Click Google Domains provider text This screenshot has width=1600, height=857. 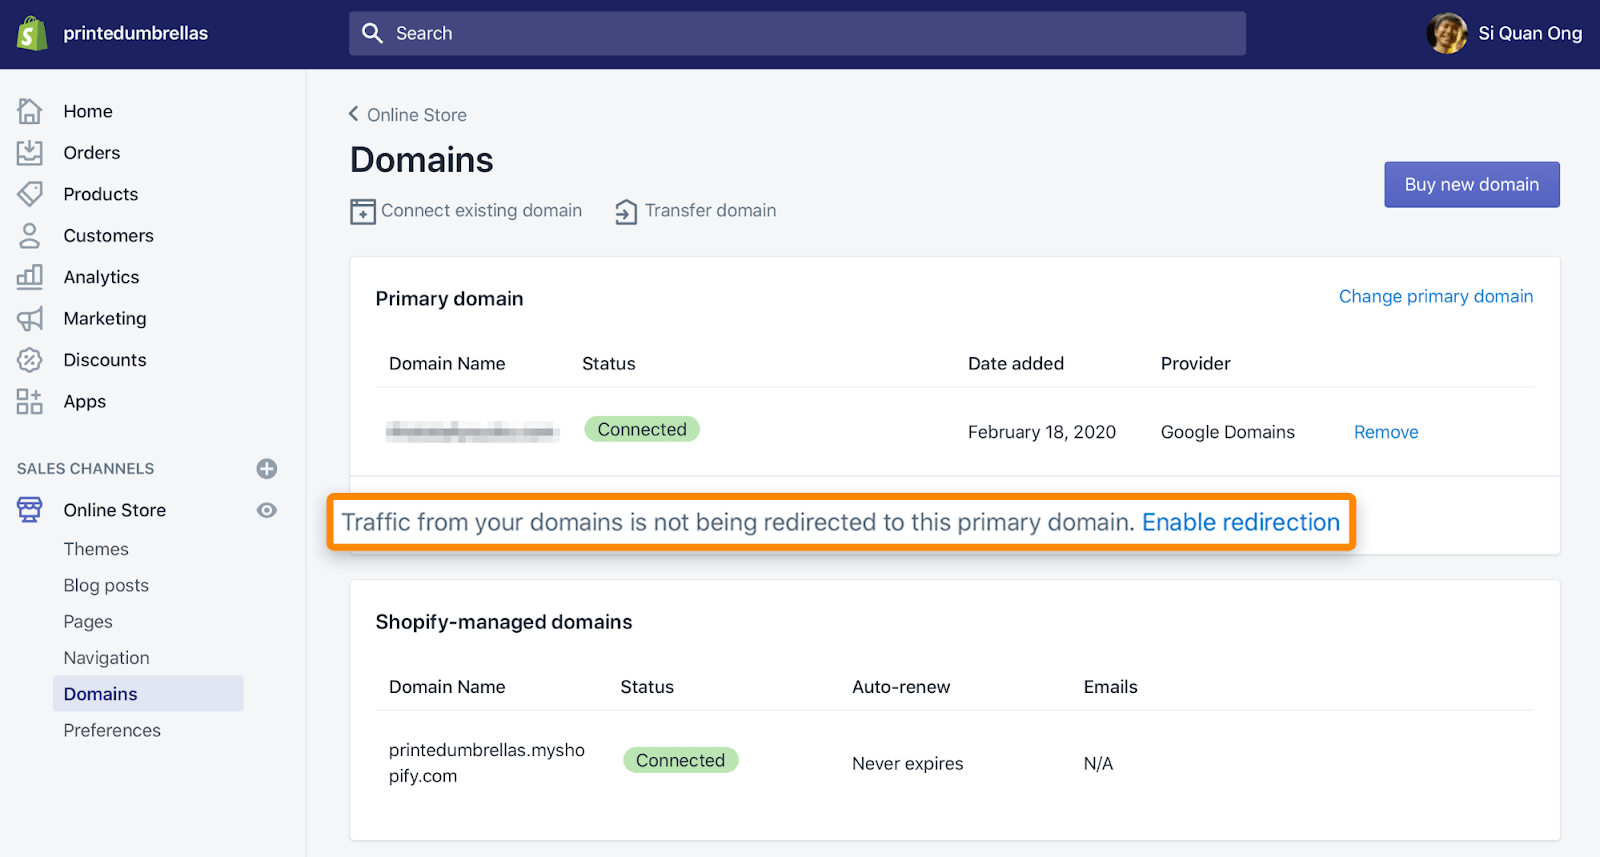[1228, 432]
